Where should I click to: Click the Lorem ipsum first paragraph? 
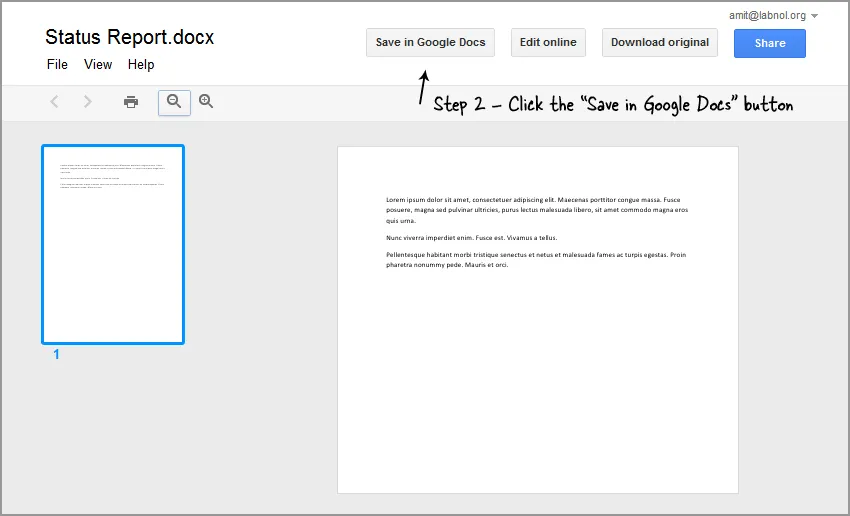537,210
